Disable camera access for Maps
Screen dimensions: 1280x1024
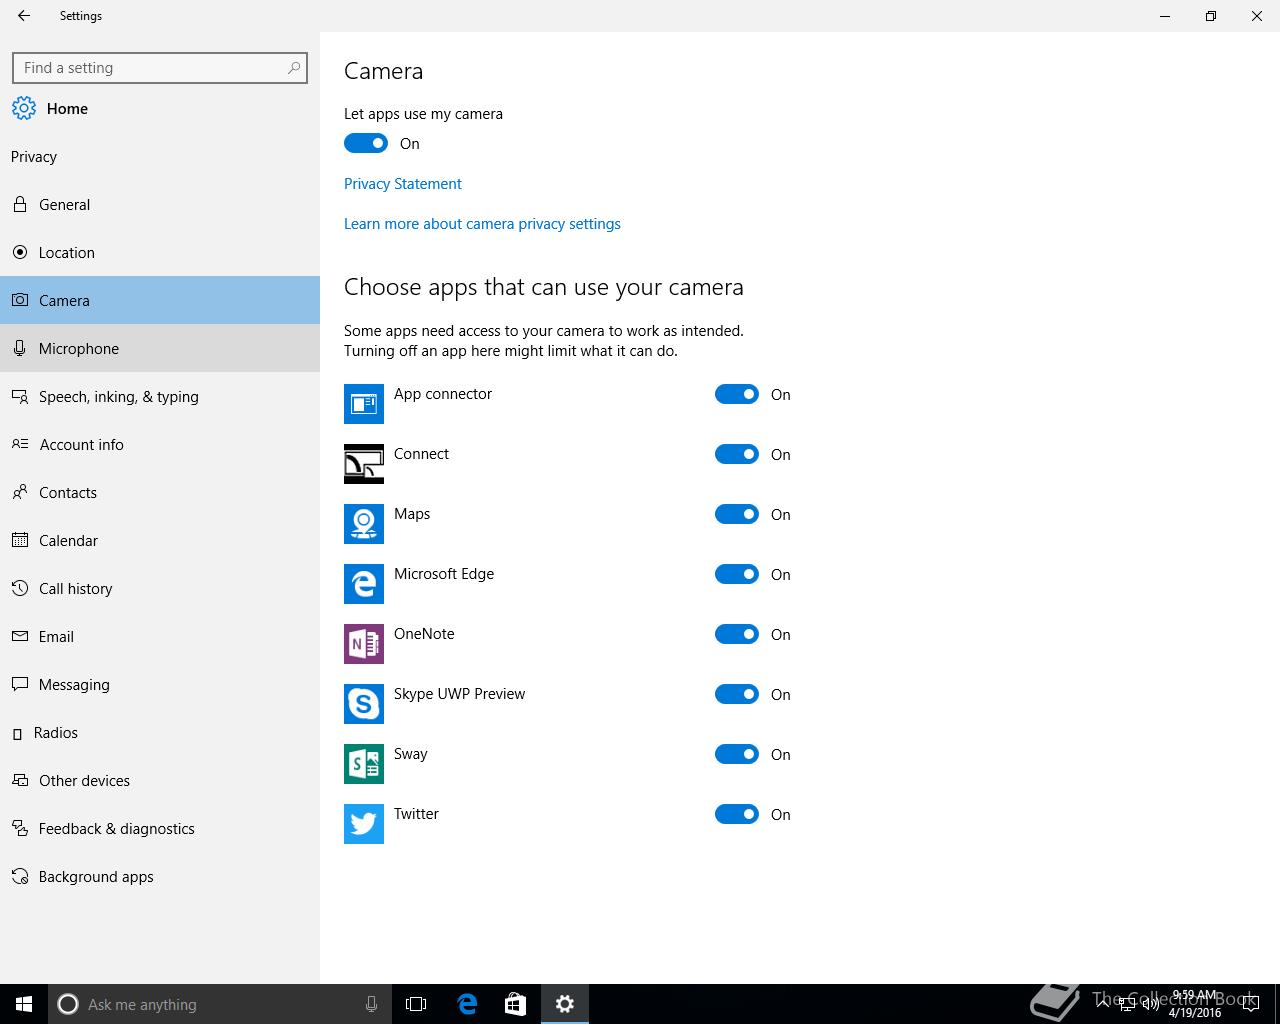737,514
